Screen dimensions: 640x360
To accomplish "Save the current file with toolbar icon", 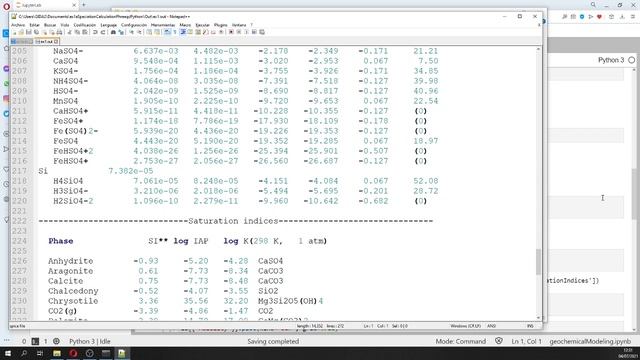I will [29, 32].
